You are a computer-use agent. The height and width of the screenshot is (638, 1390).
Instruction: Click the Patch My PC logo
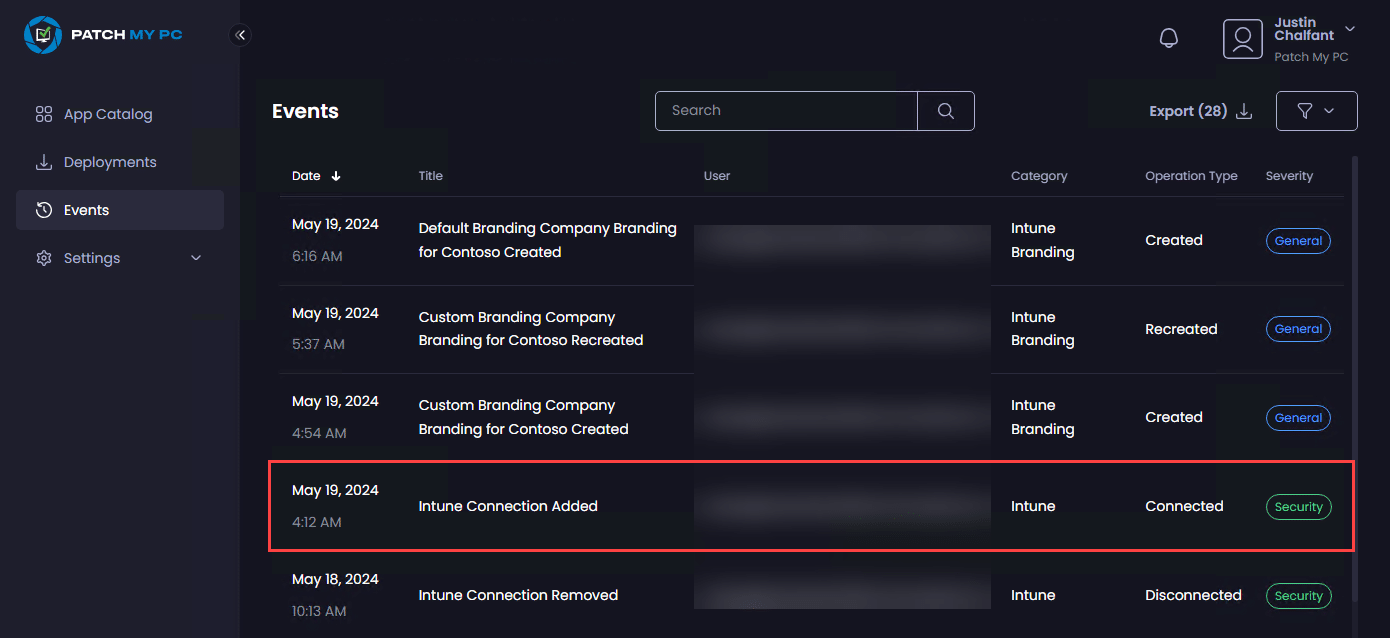click(x=103, y=35)
